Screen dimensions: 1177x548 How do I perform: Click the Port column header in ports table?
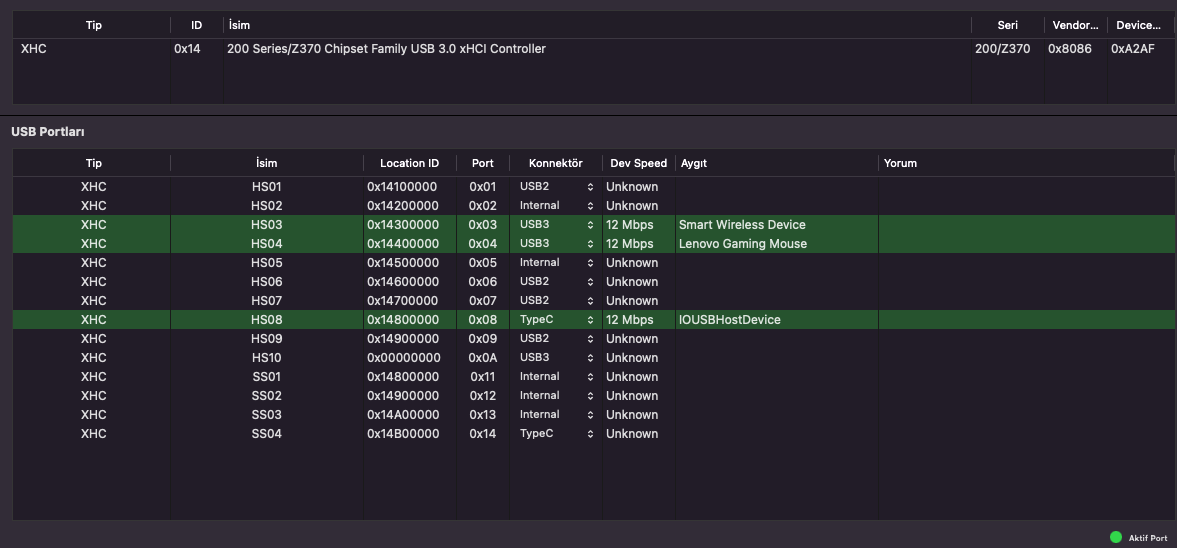tap(482, 163)
